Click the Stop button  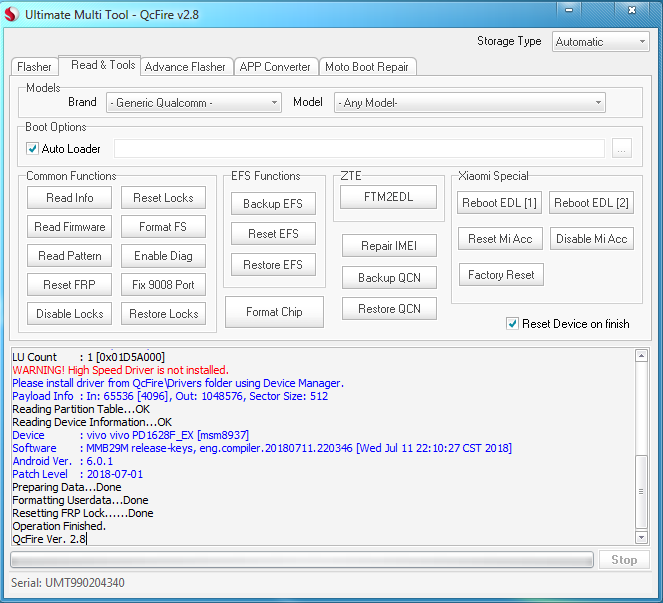(624, 560)
